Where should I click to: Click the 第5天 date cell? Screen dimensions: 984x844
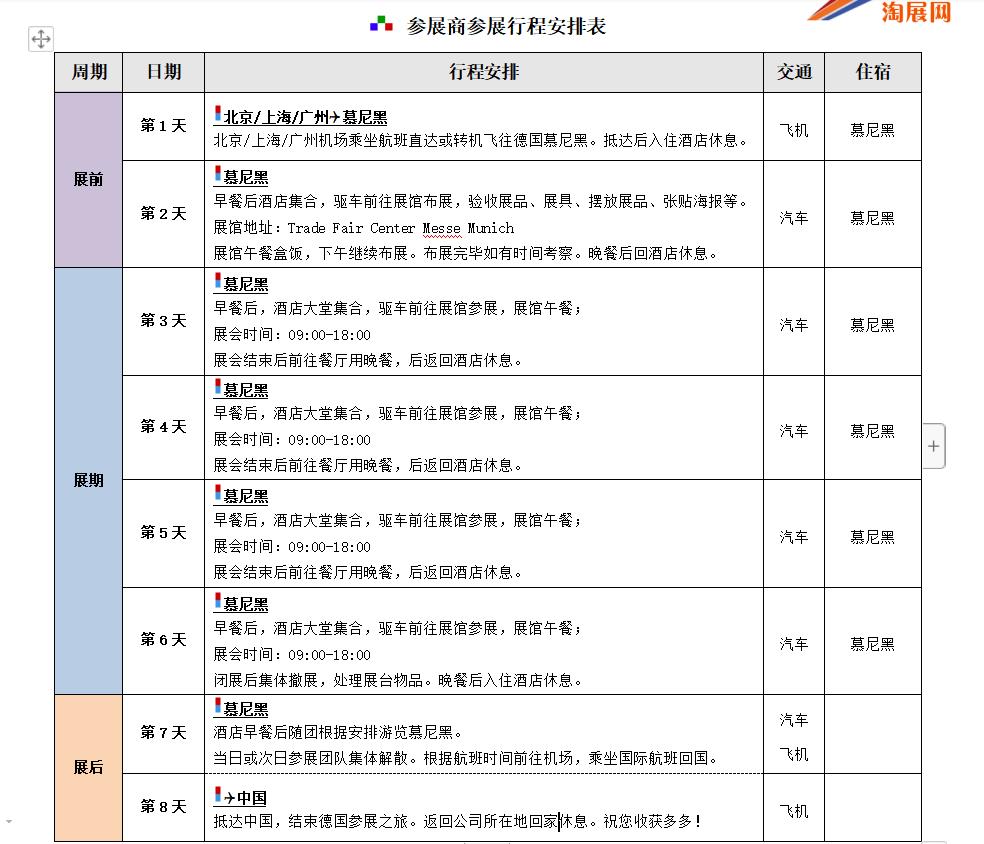point(163,533)
